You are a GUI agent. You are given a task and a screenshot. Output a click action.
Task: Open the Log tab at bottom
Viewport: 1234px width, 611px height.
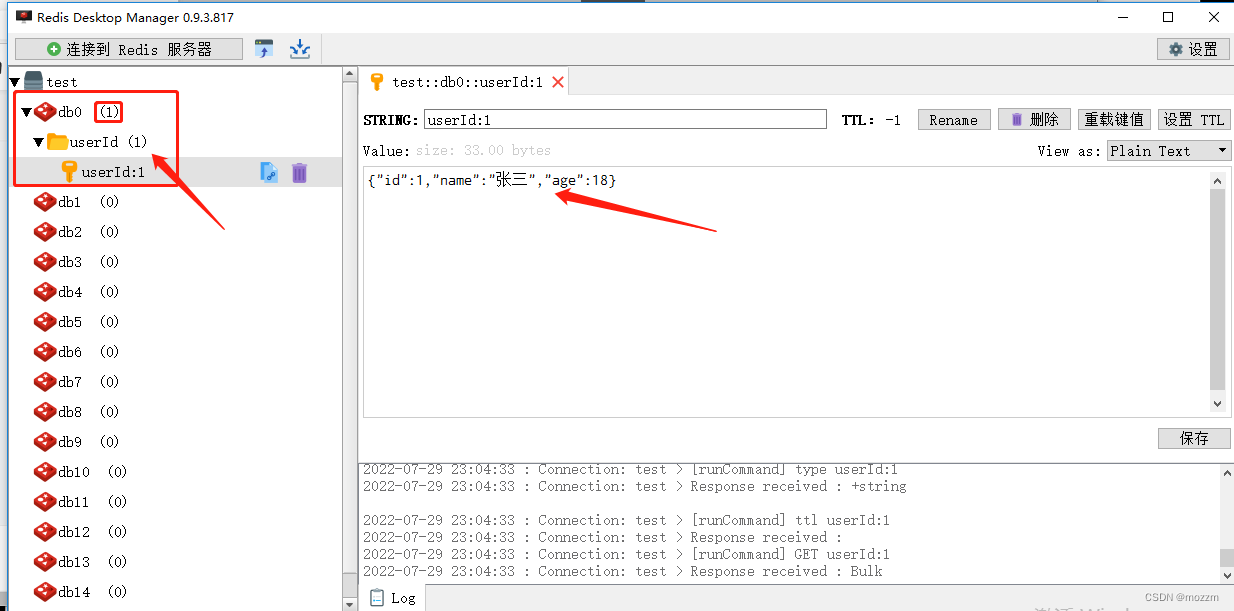click(393, 598)
